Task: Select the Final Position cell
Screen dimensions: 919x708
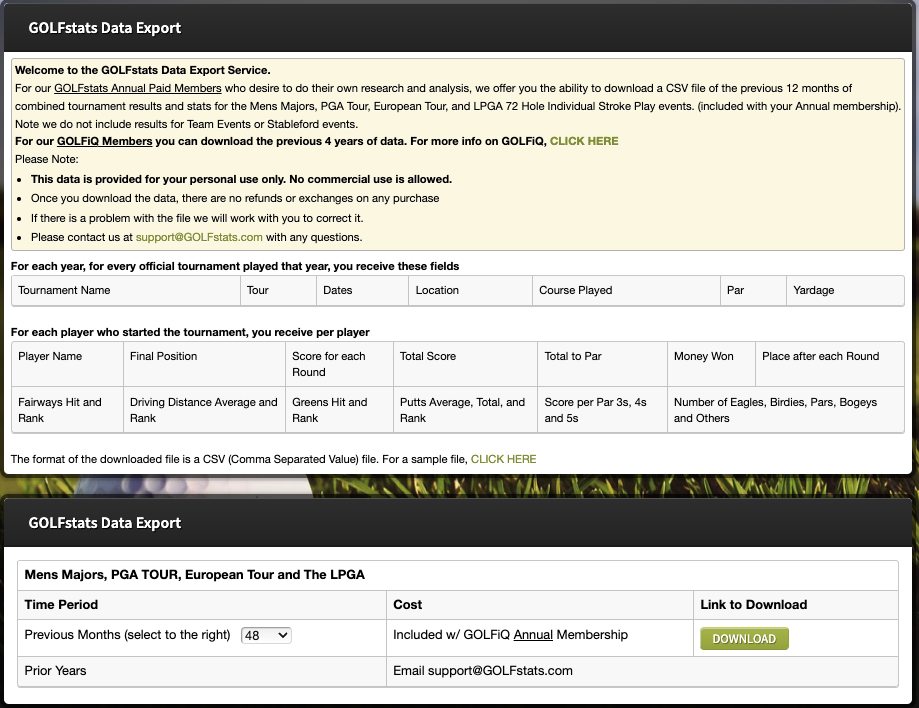Action: pyautogui.click(x=205, y=364)
